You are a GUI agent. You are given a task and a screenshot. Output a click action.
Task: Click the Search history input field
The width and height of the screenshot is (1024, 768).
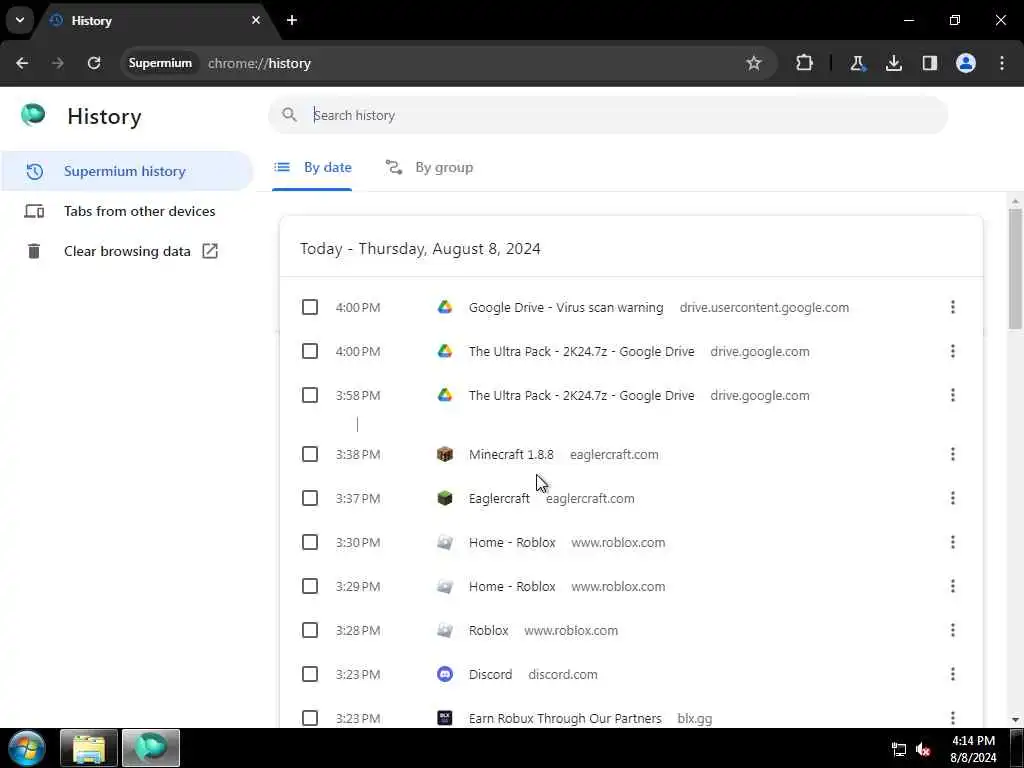pos(608,115)
